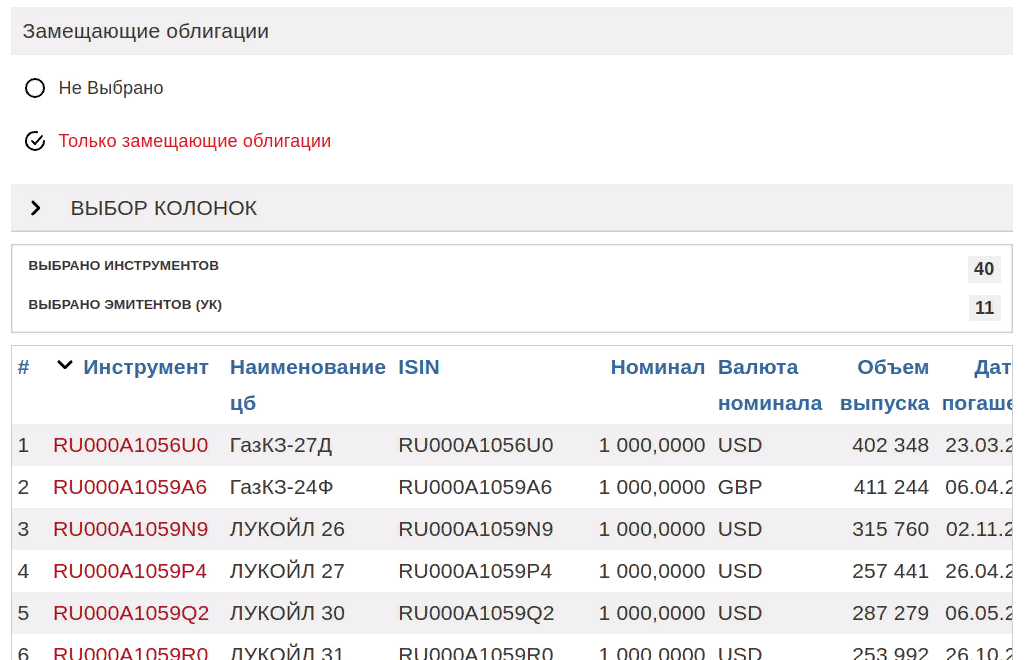Click the "Замещающие облигации" section header
The height and width of the screenshot is (660, 1025).
click(x=146, y=31)
